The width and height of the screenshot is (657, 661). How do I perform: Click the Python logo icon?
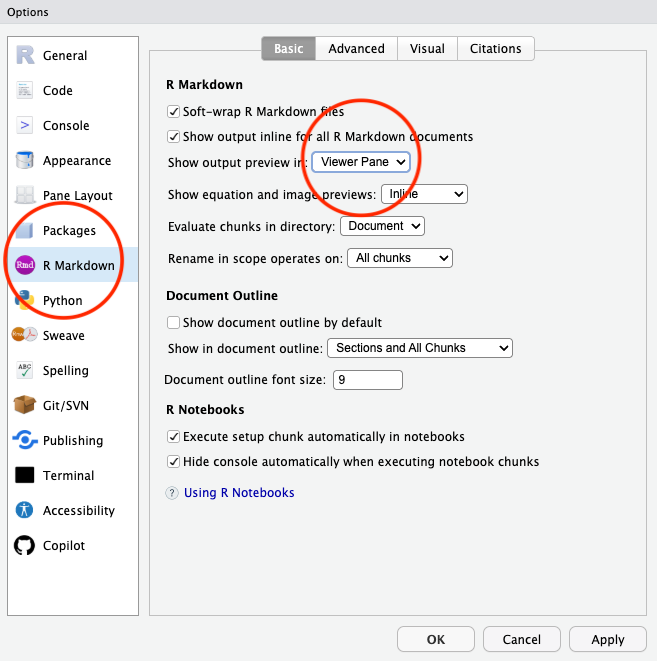pos(25,301)
